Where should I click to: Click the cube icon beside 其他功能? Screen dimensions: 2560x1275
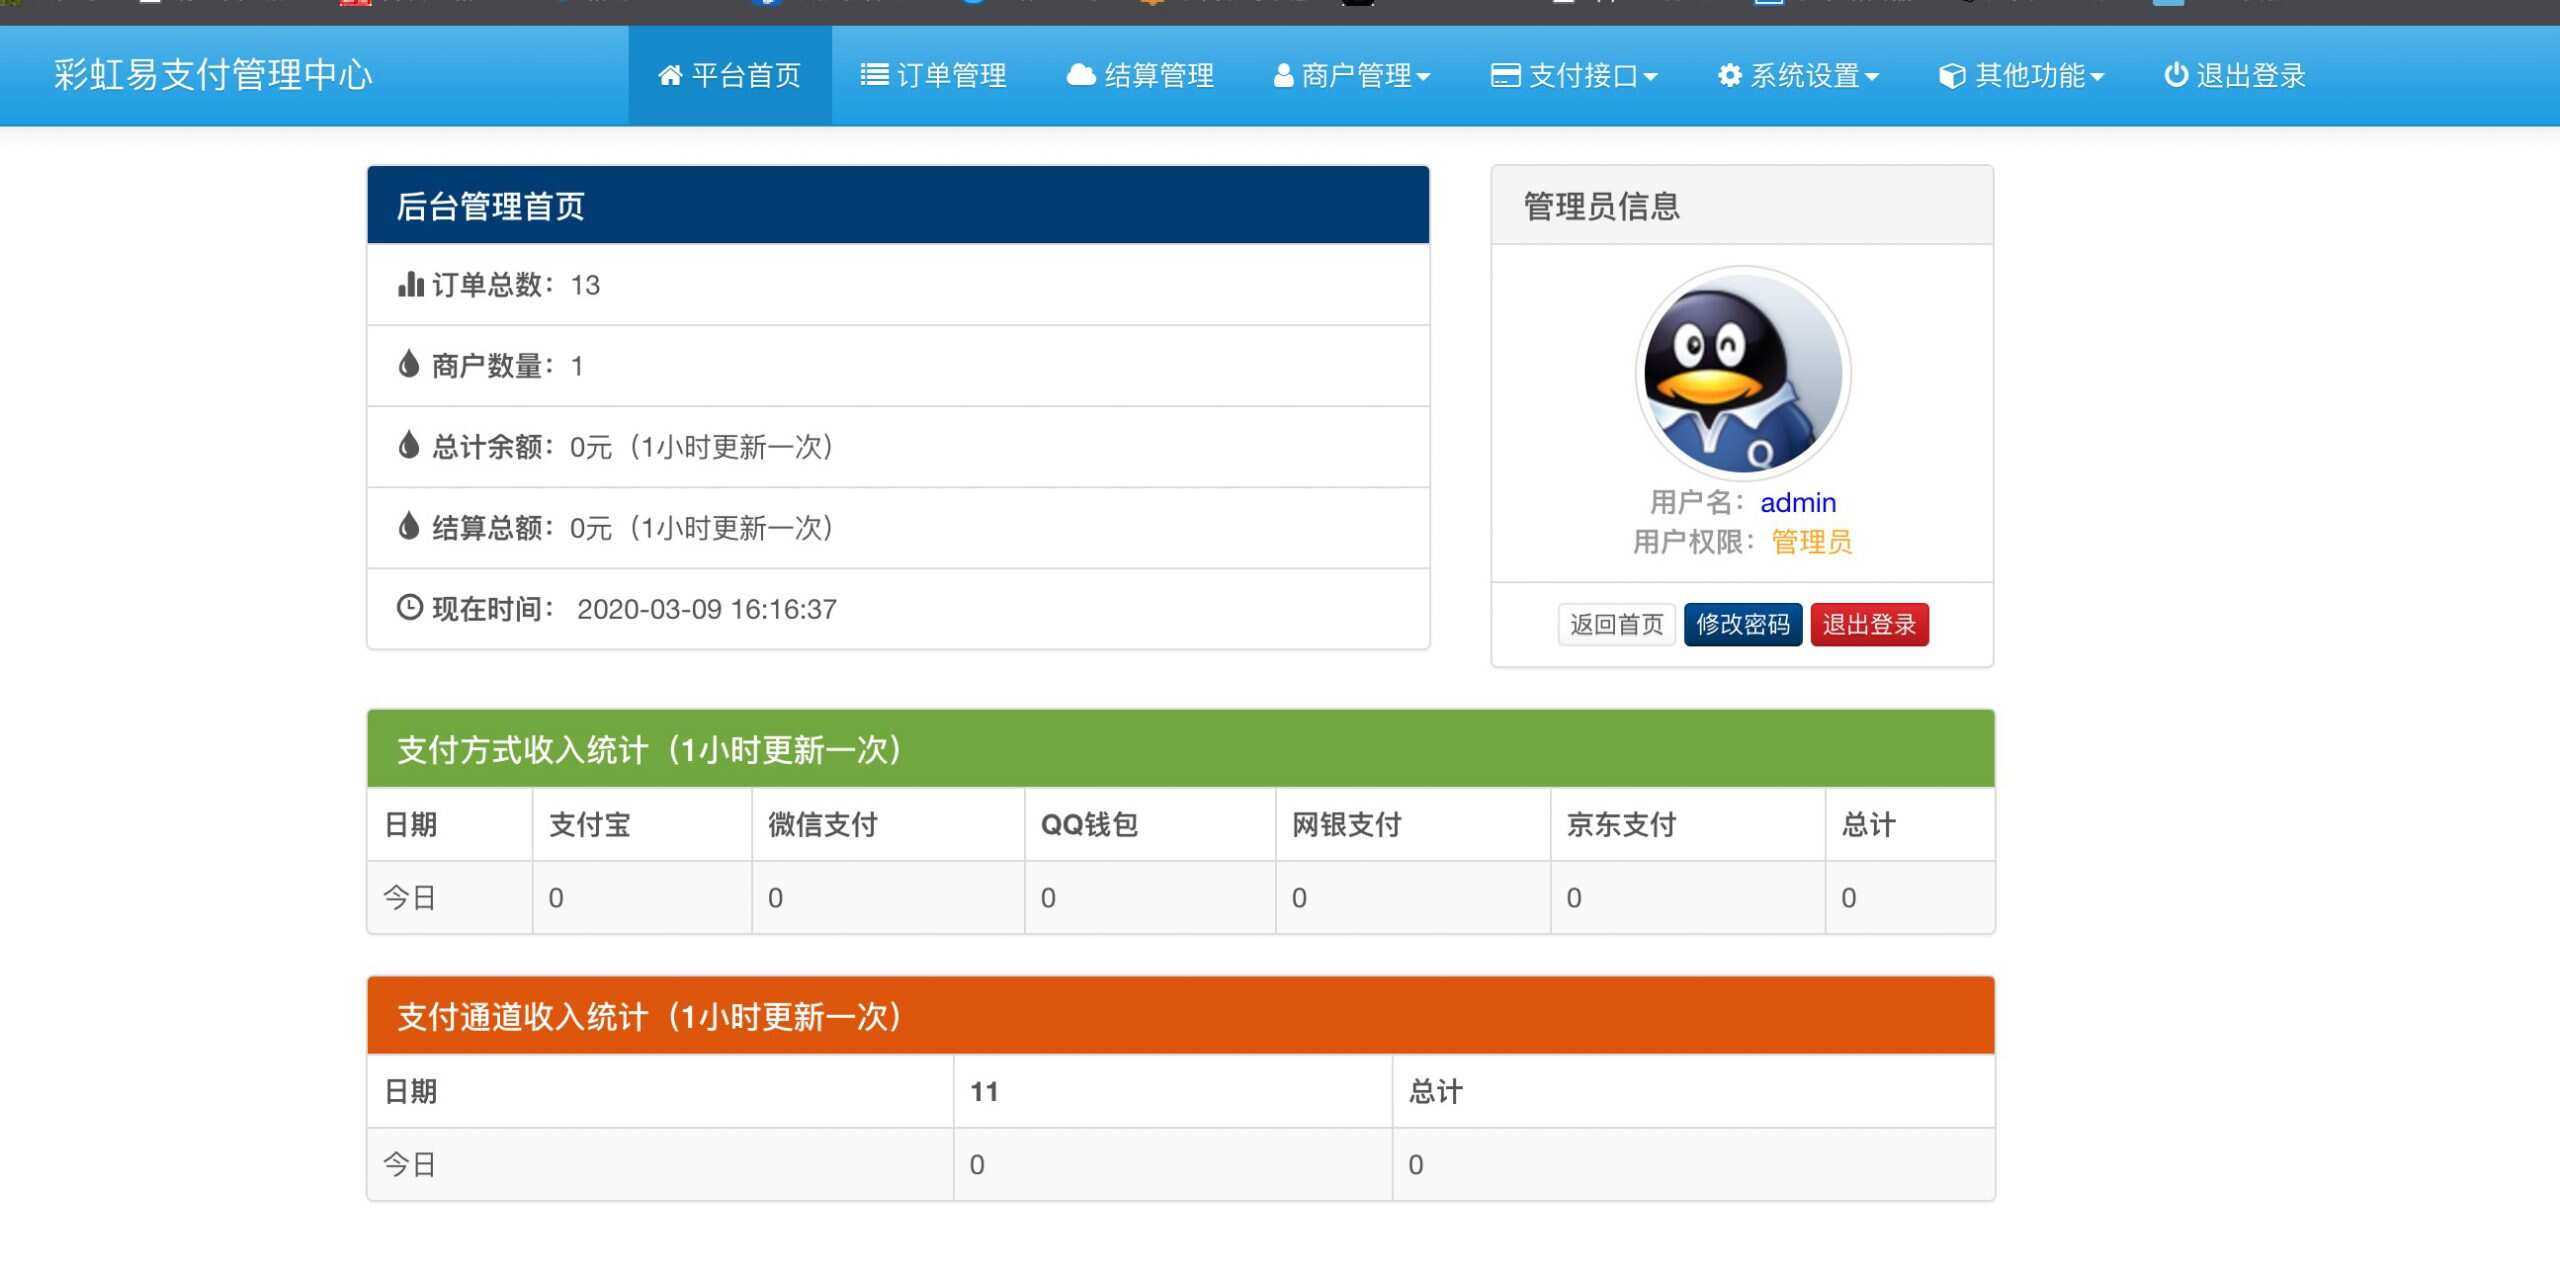(1952, 75)
